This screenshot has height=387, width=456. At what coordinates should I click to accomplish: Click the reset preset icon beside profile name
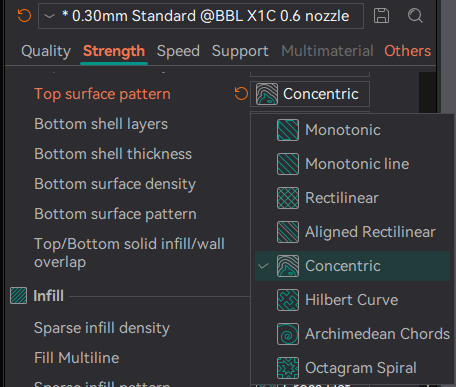24,16
